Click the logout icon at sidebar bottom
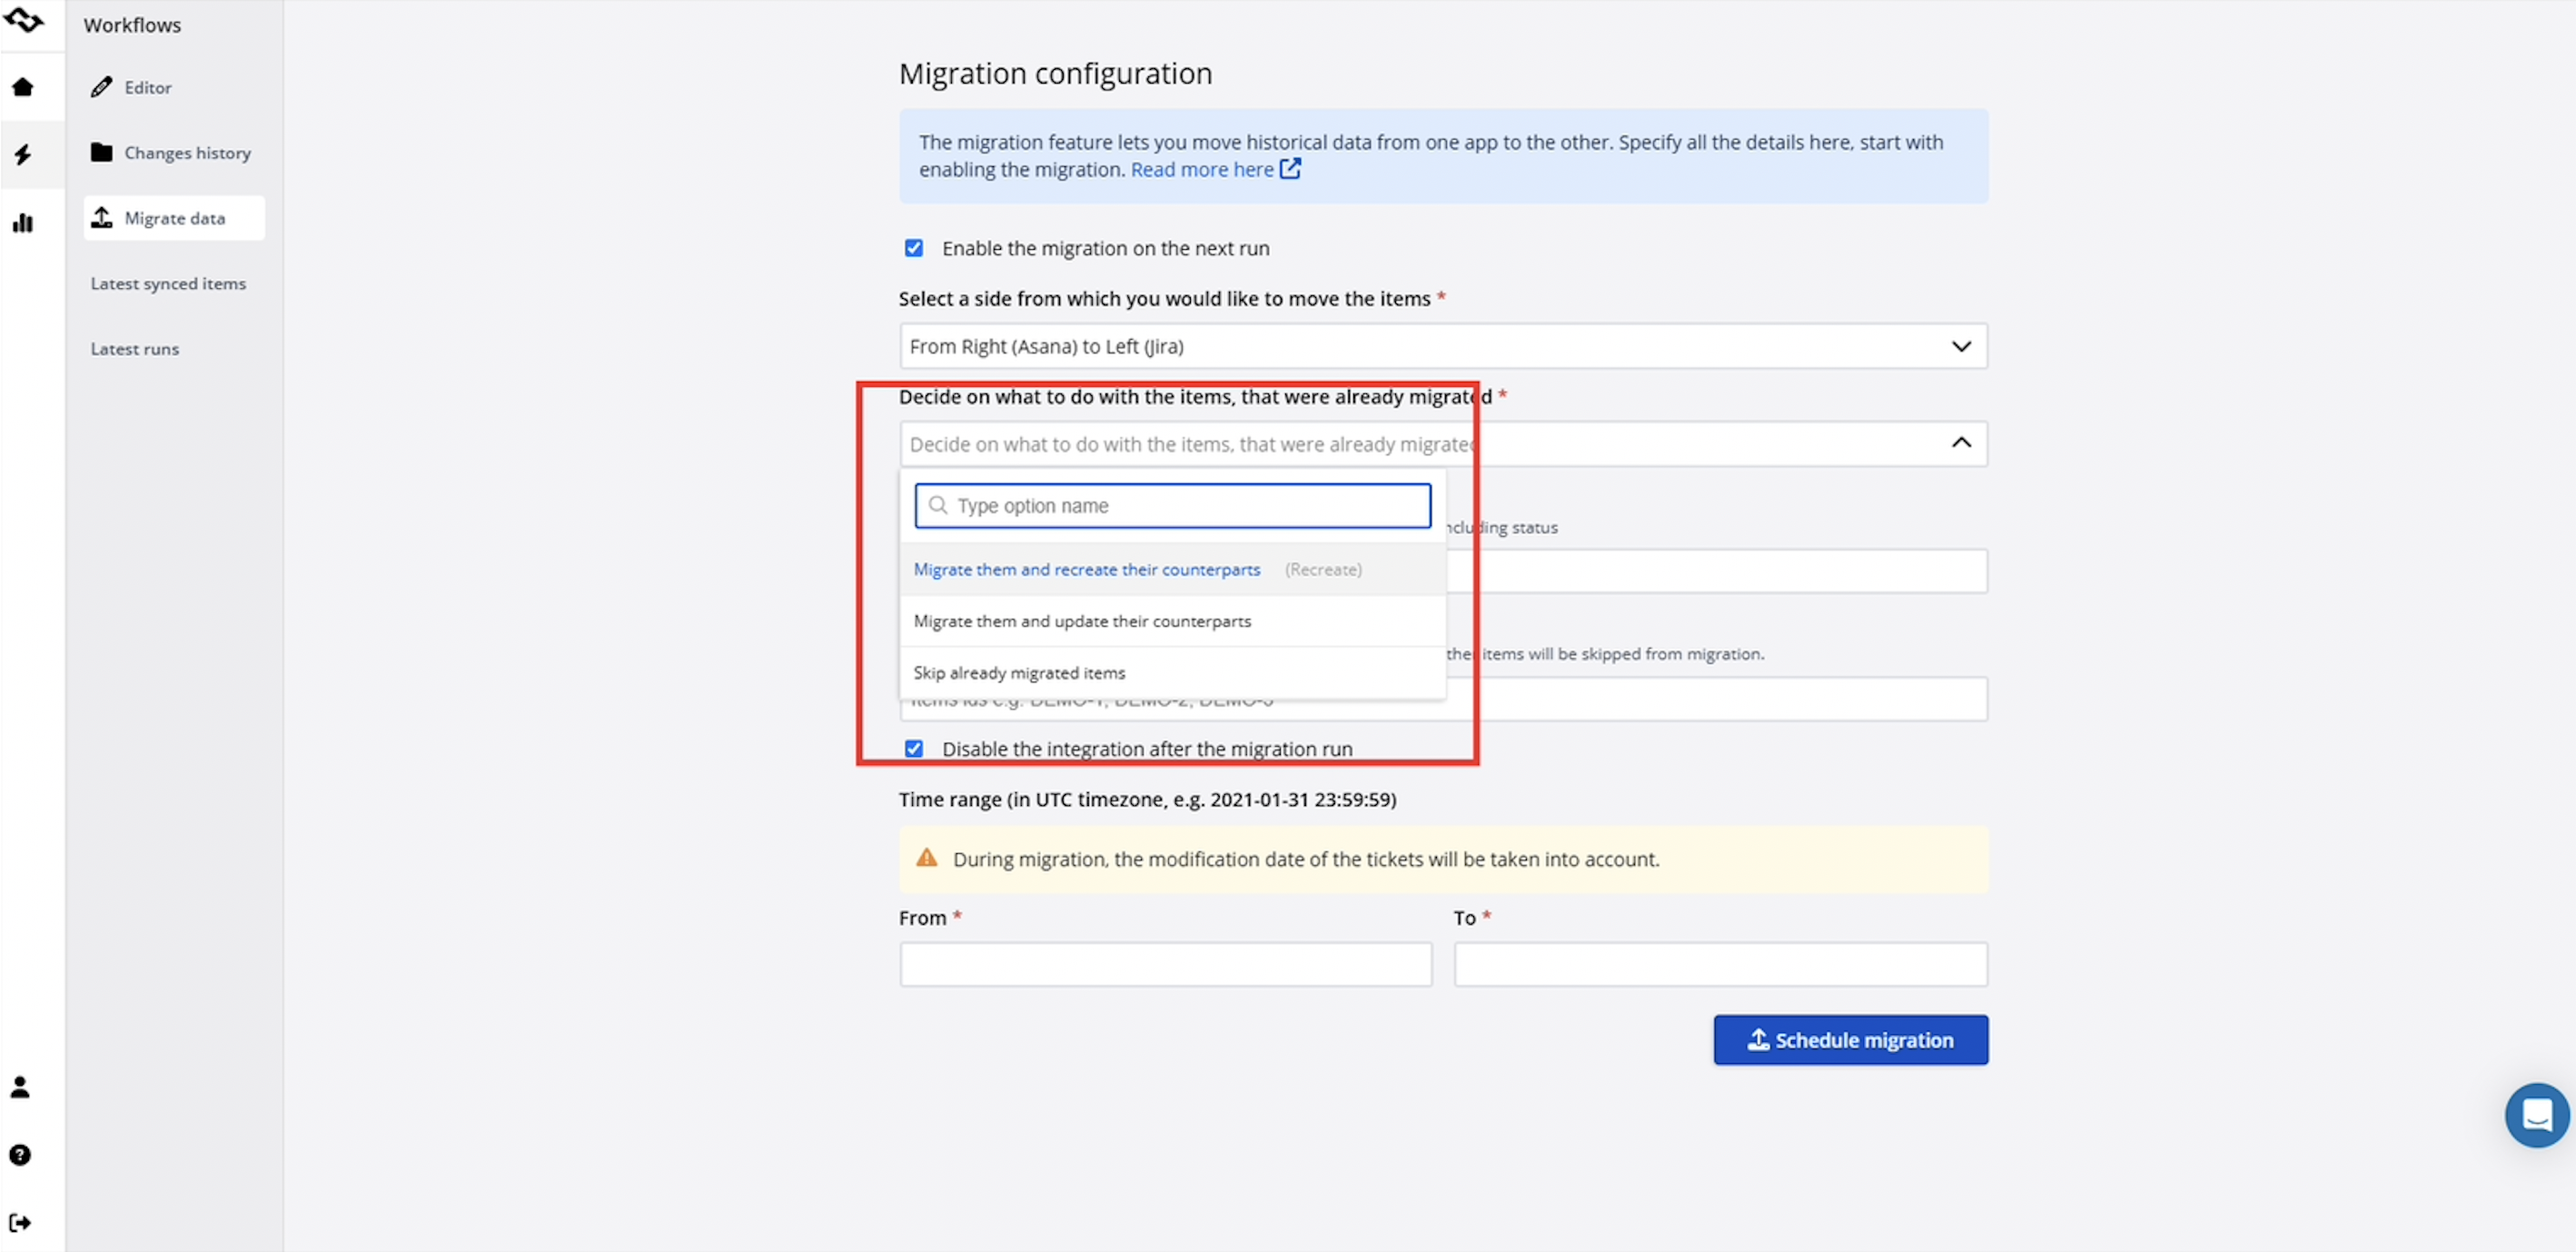This screenshot has height=1252, width=2576. pos(20,1221)
